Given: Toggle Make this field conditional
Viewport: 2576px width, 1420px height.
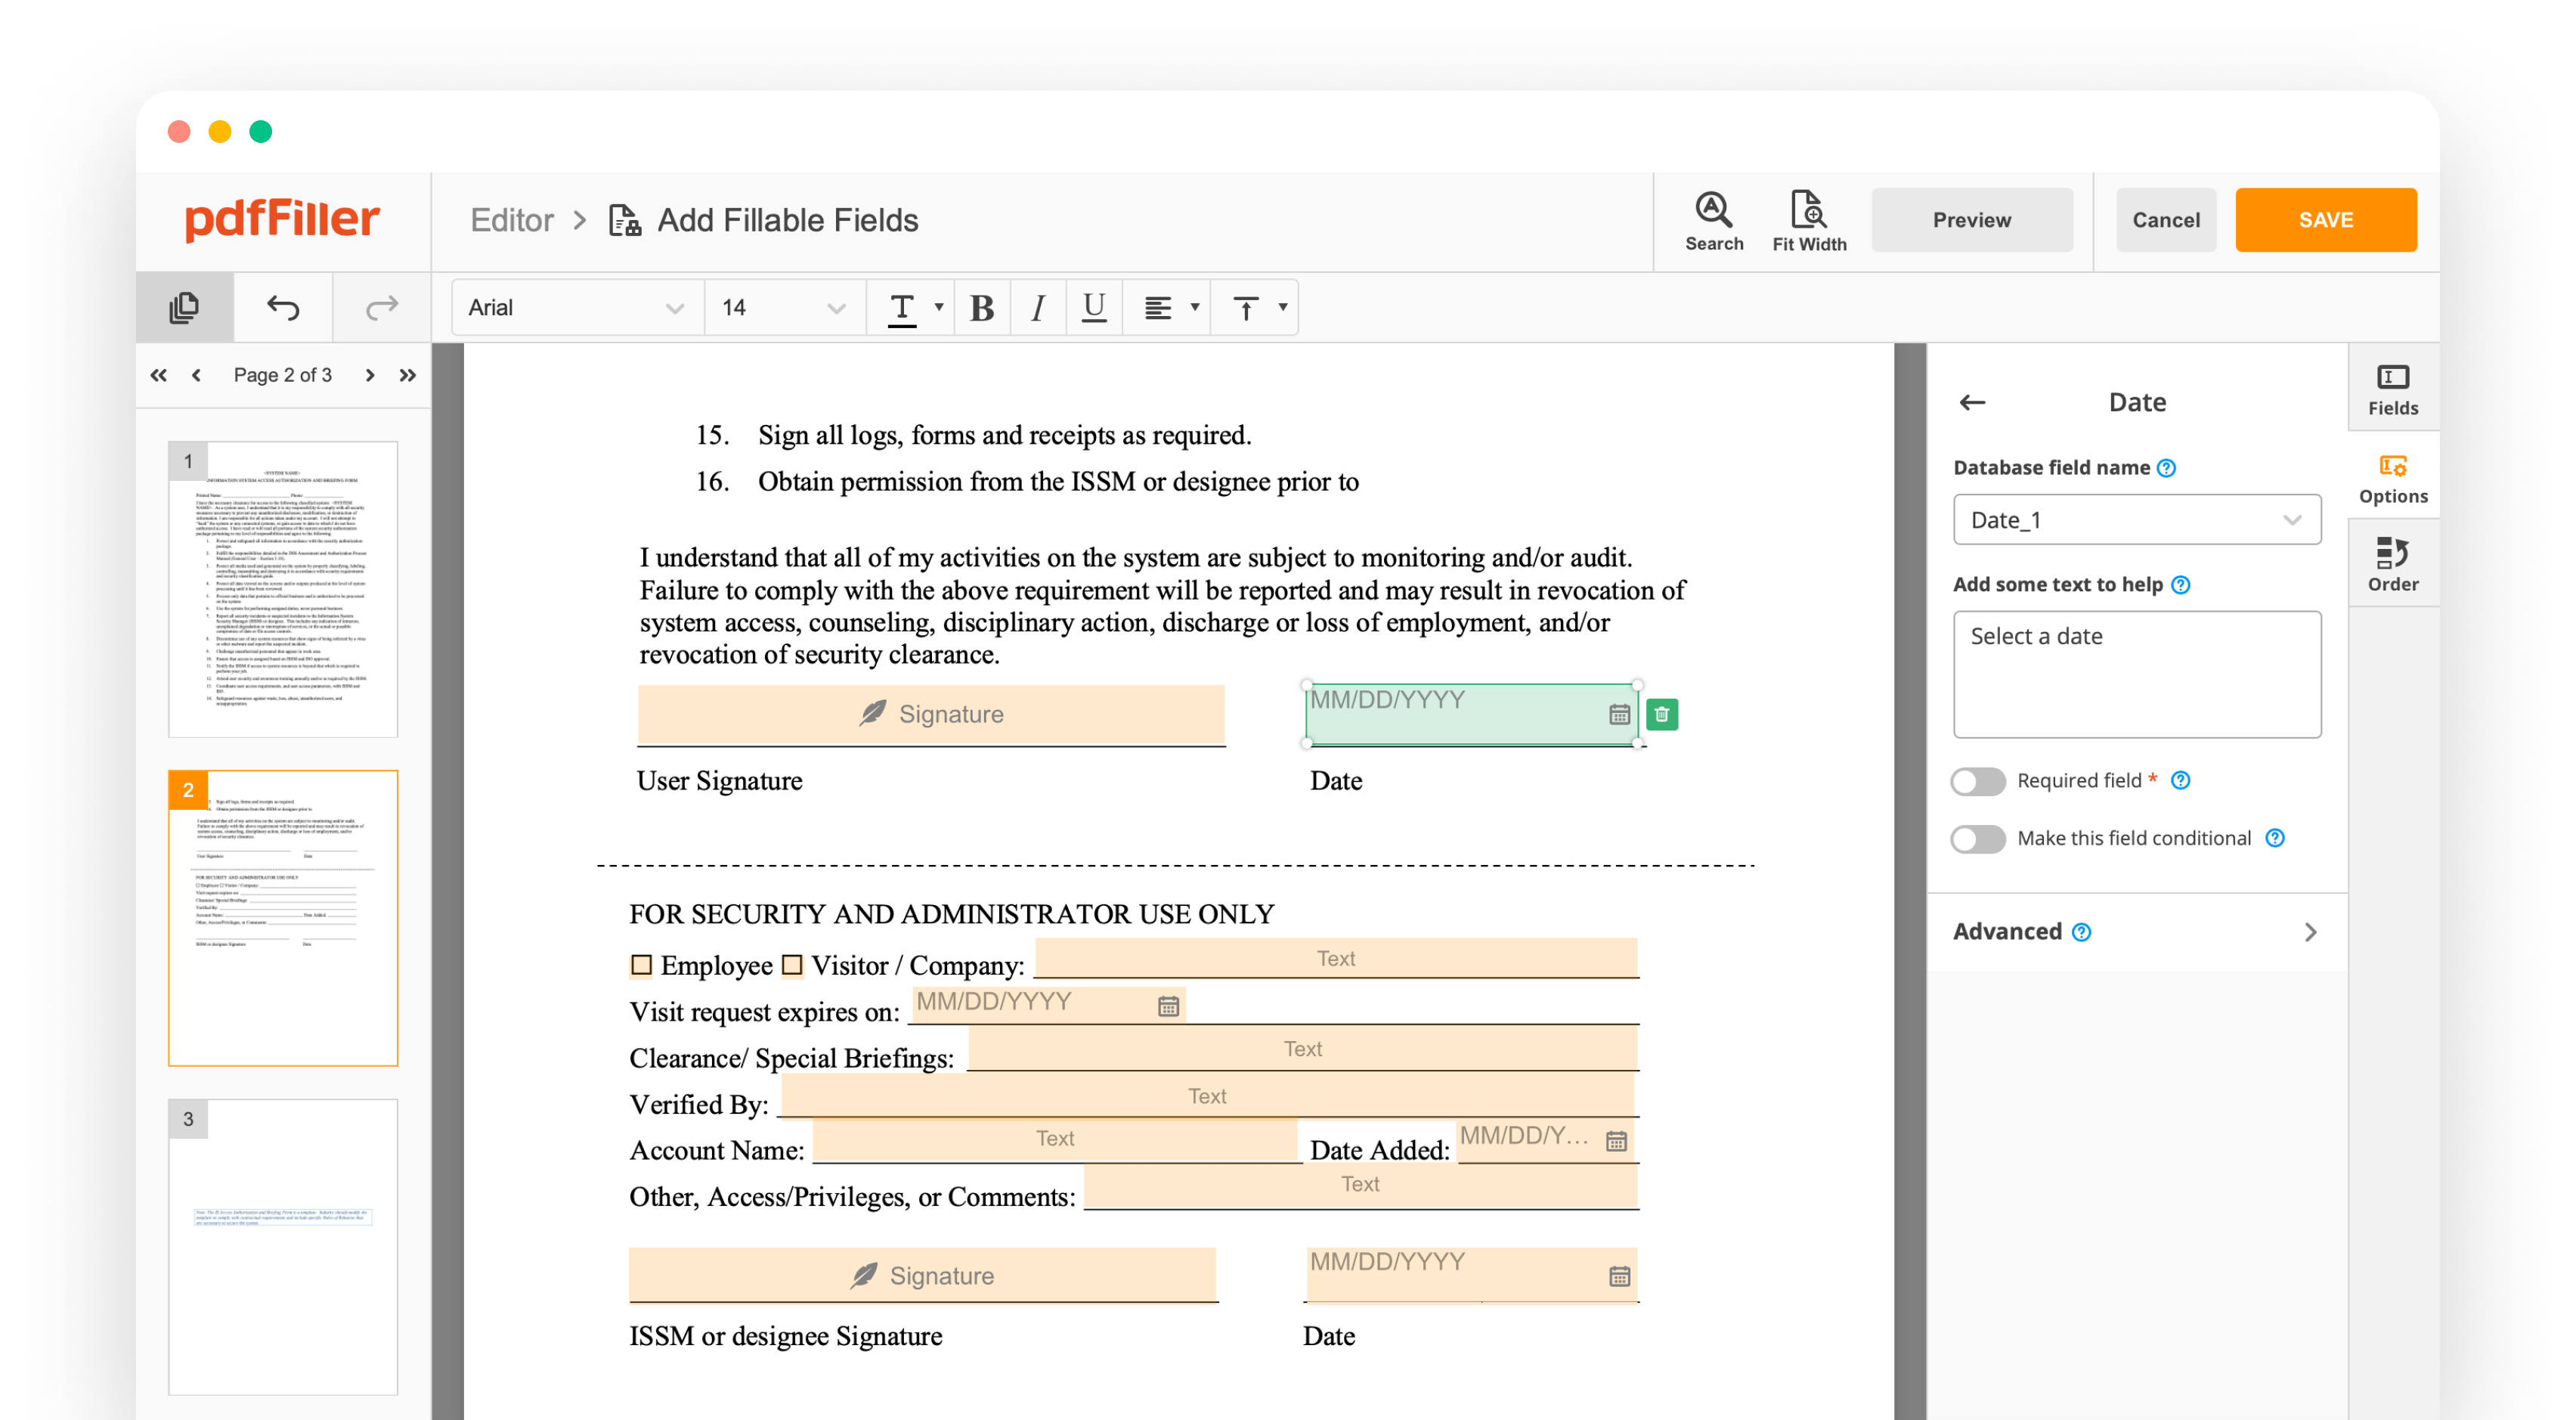Looking at the screenshot, I should coord(1977,838).
